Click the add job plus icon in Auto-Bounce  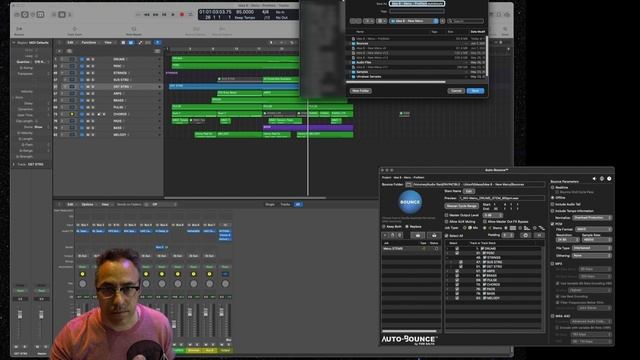[385, 236]
